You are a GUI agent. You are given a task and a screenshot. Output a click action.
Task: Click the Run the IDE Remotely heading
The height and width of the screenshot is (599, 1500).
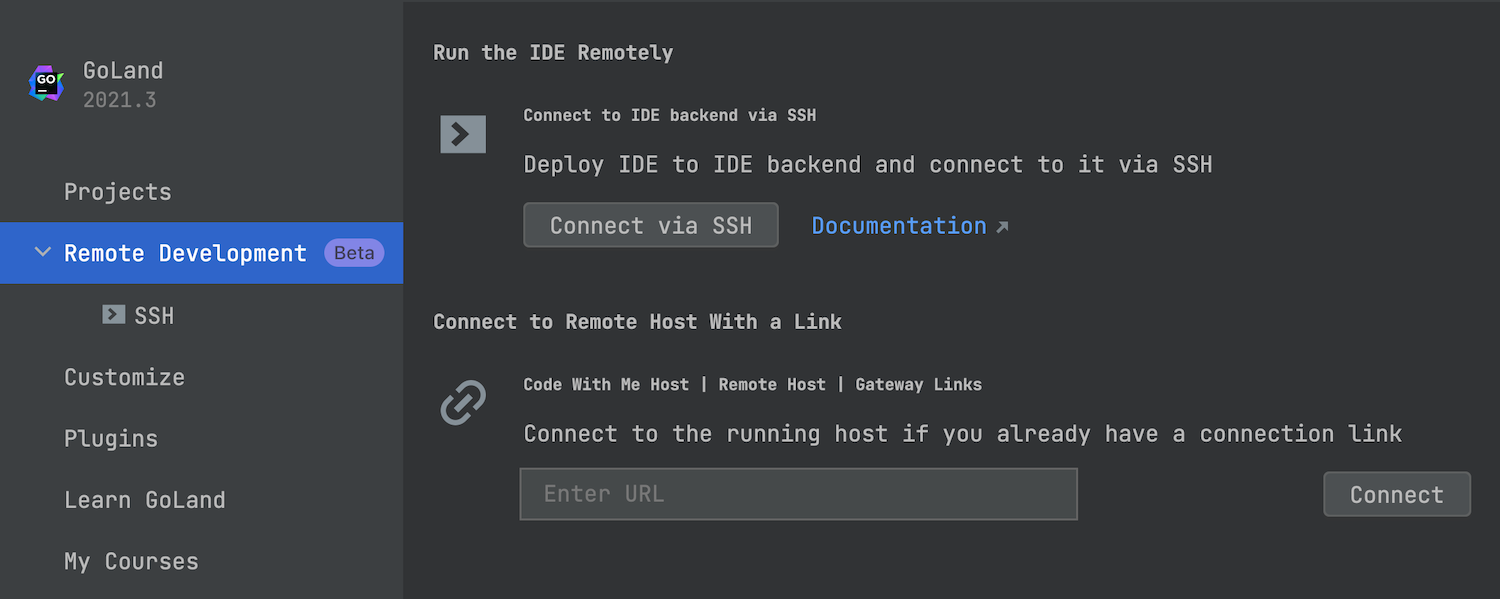click(x=552, y=52)
